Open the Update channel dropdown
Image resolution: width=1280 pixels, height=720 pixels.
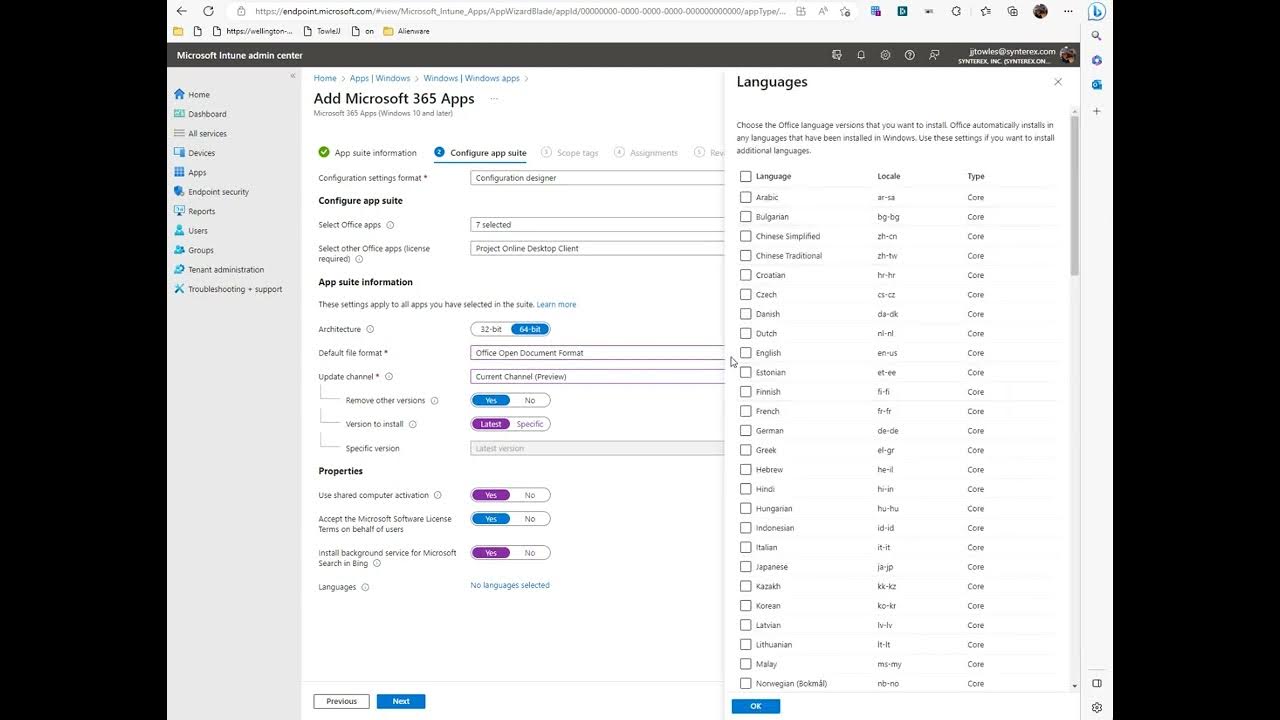click(597, 377)
